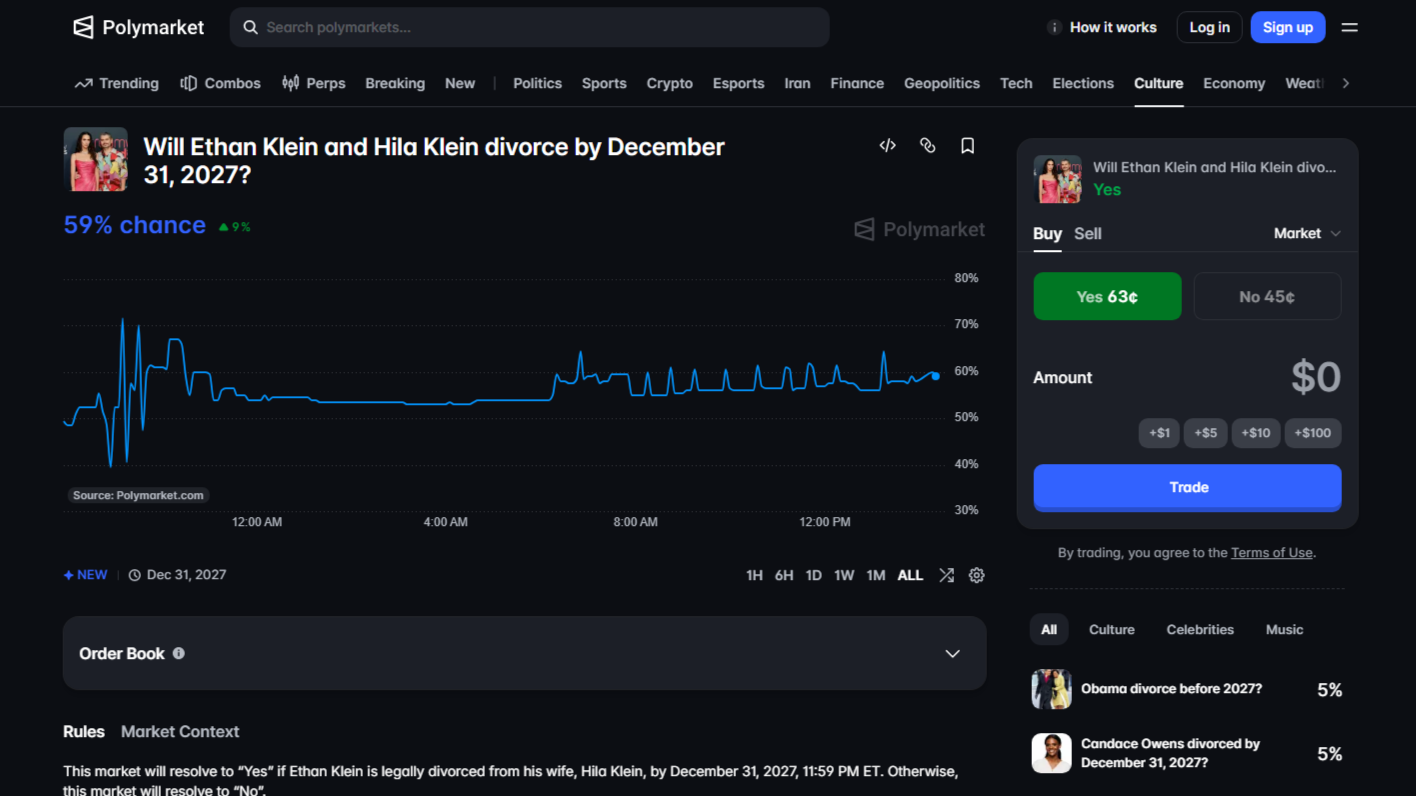This screenshot has width=1416, height=796.
Task: Click the blue Trade button
Action: coord(1187,487)
